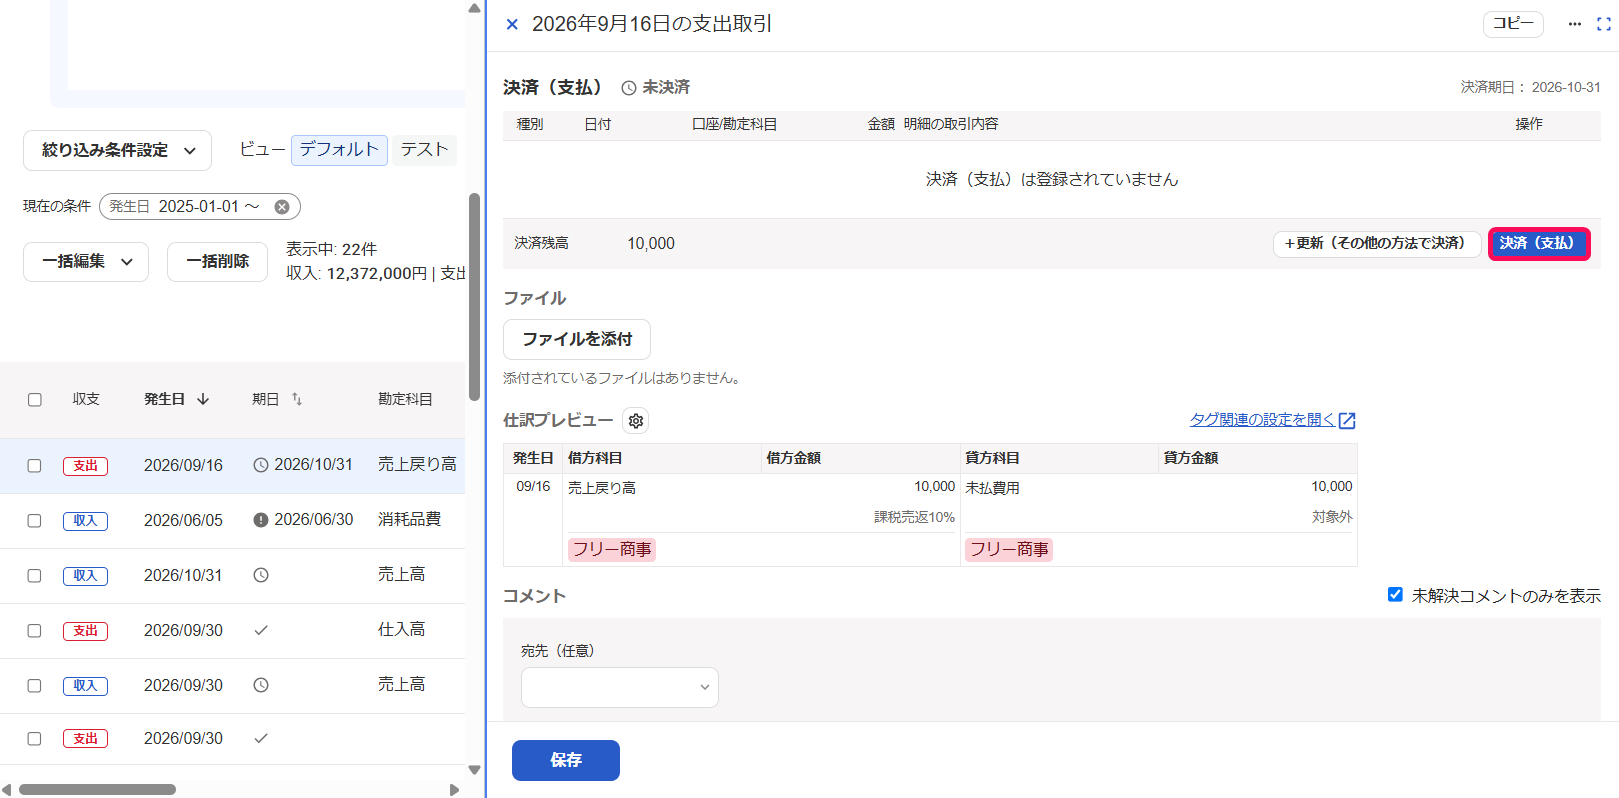Click the horizontal scrollbar thumb
This screenshot has height=798, width=1619.
pos(97,790)
